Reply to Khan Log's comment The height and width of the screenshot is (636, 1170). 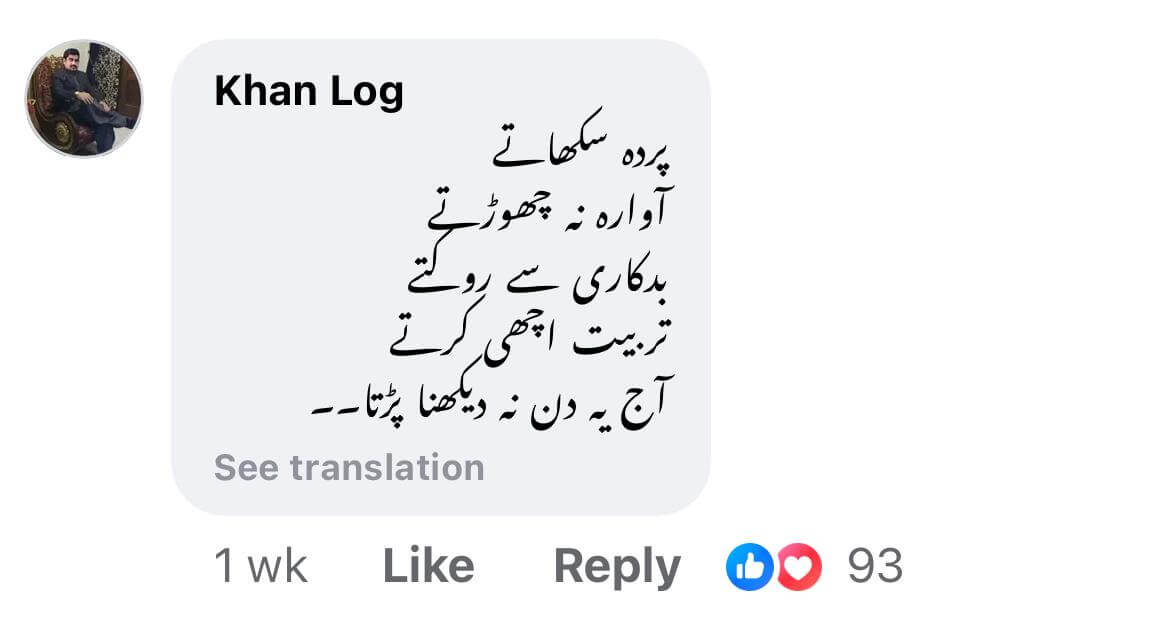point(617,567)
